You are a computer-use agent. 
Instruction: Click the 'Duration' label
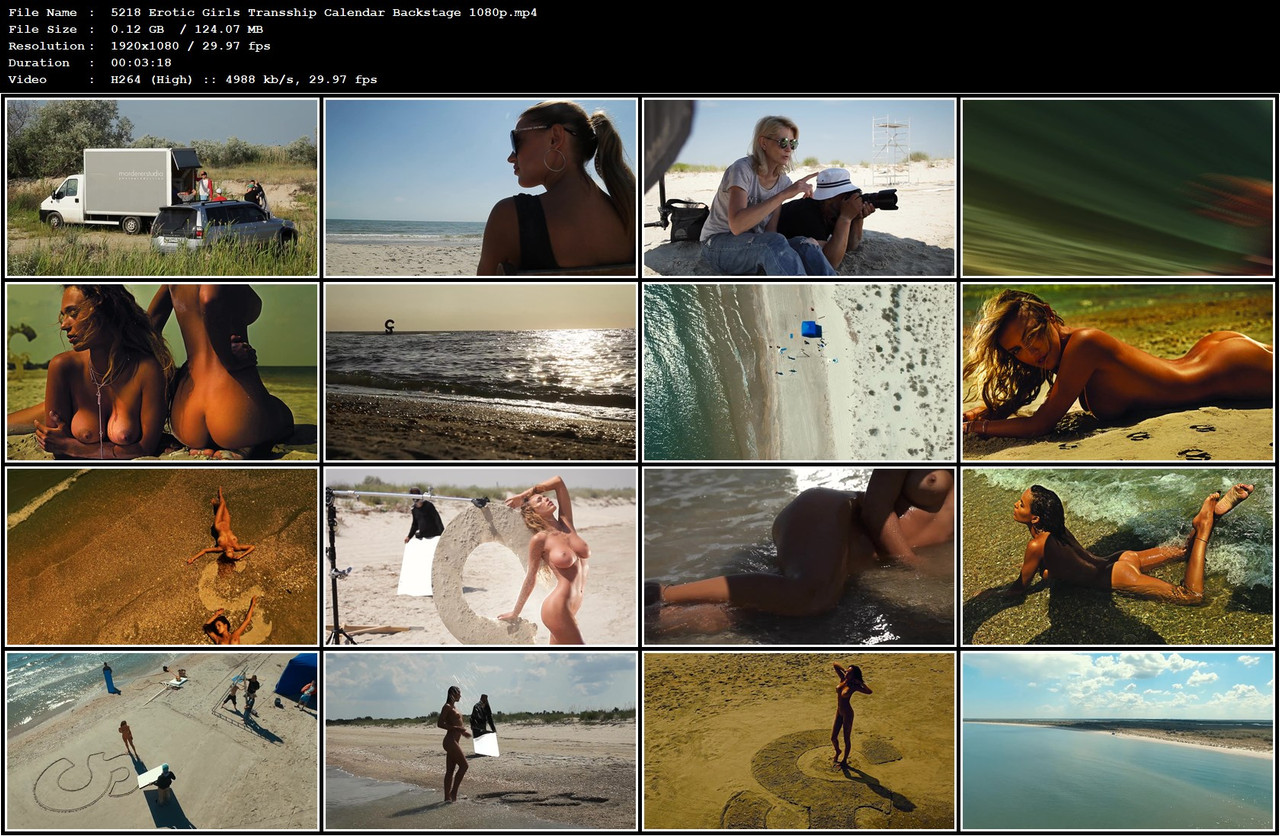[39, 63]
